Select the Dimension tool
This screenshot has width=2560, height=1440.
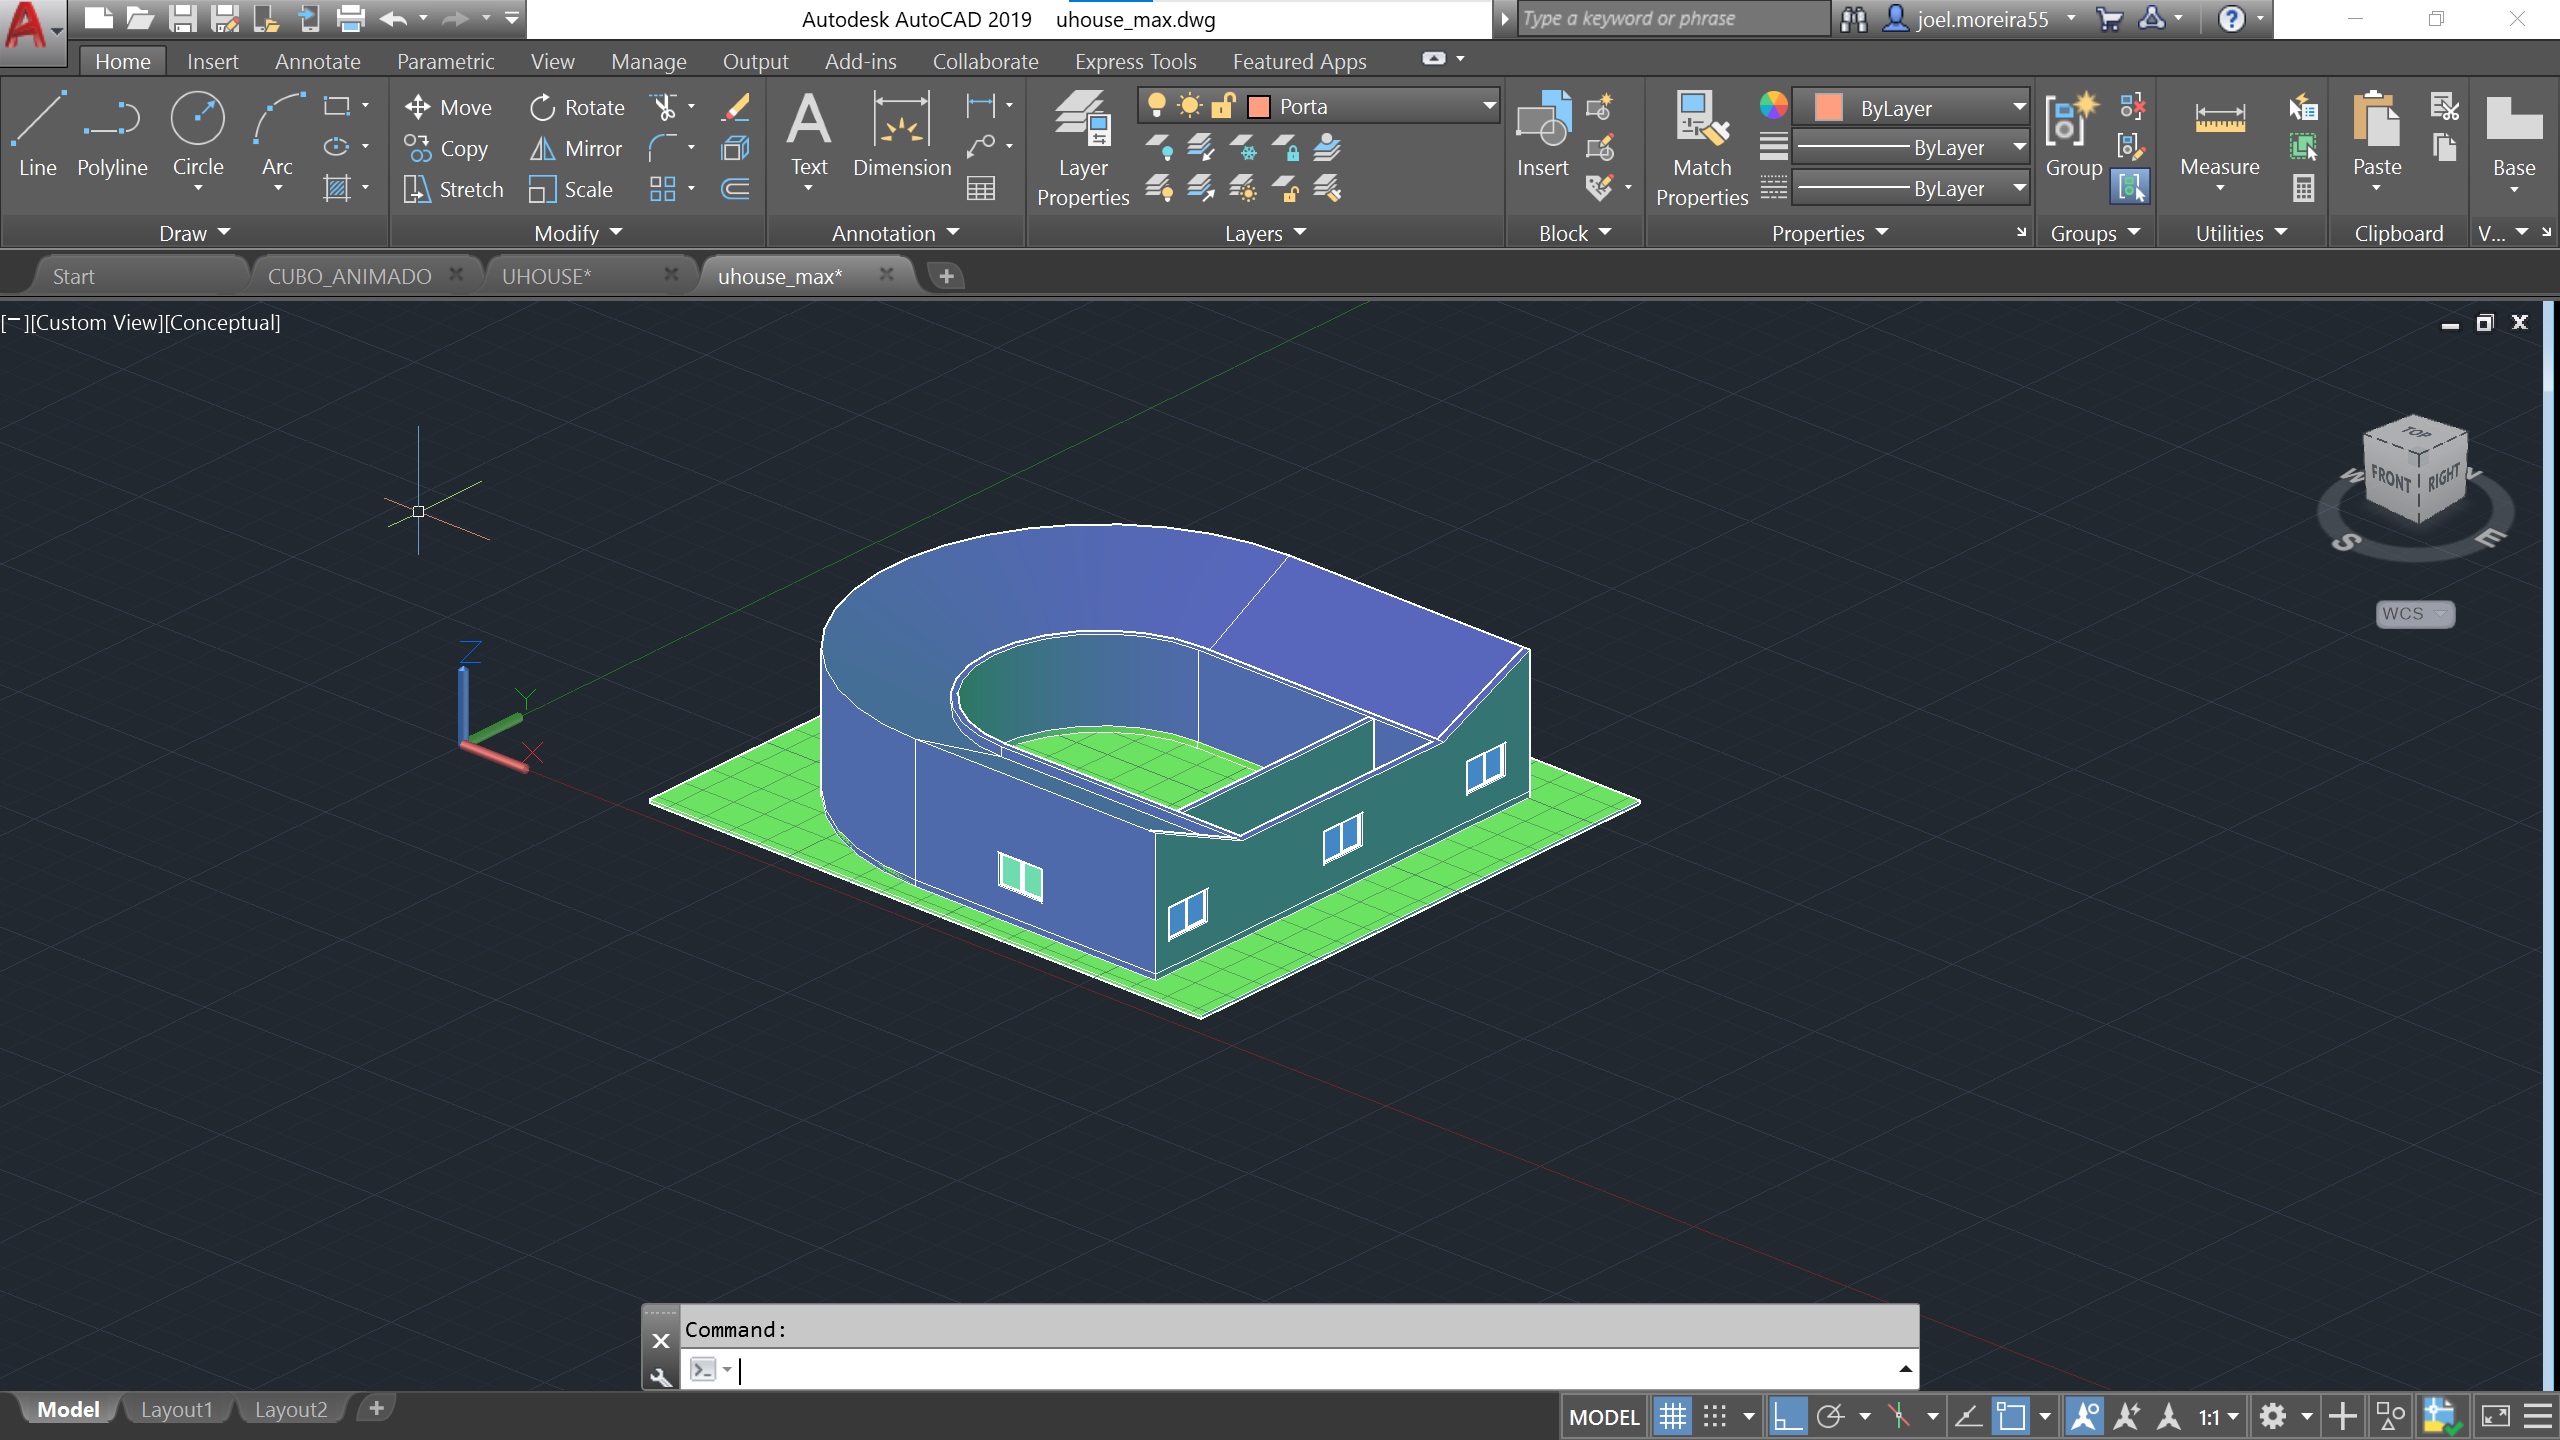[902, 135]
